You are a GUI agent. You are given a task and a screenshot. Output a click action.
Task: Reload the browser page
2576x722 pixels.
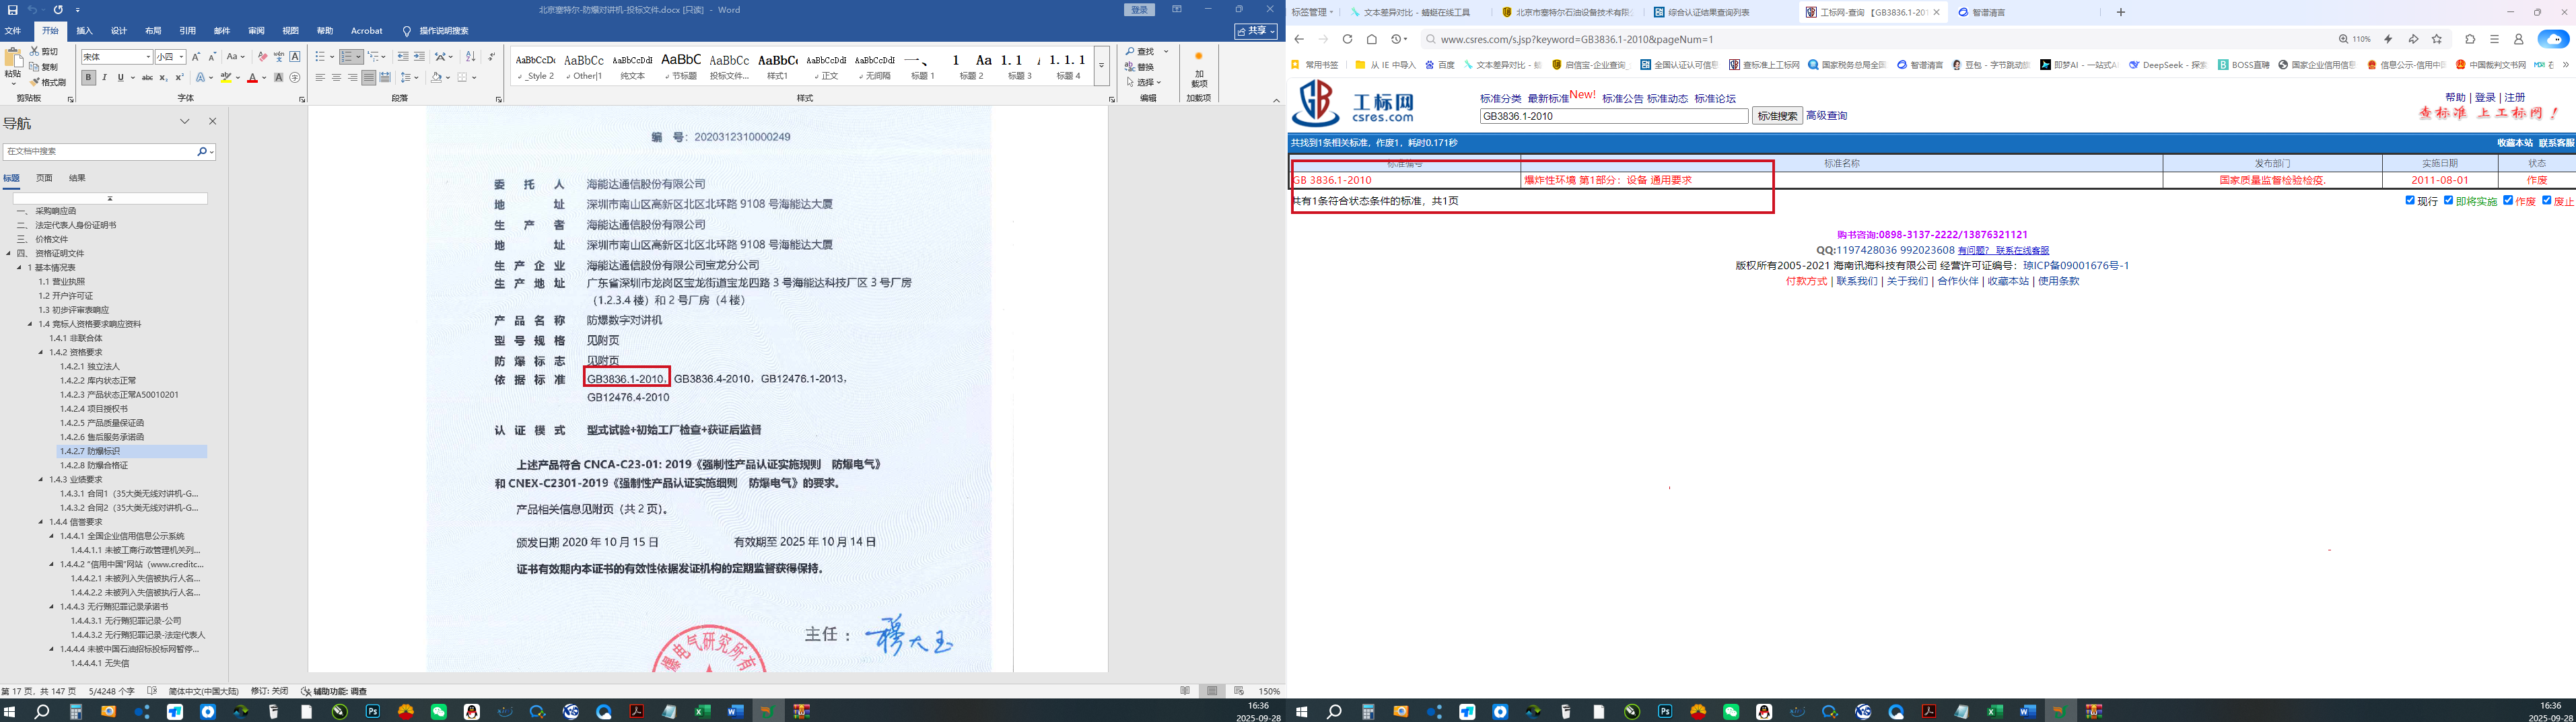click(x=1347, y=39)
